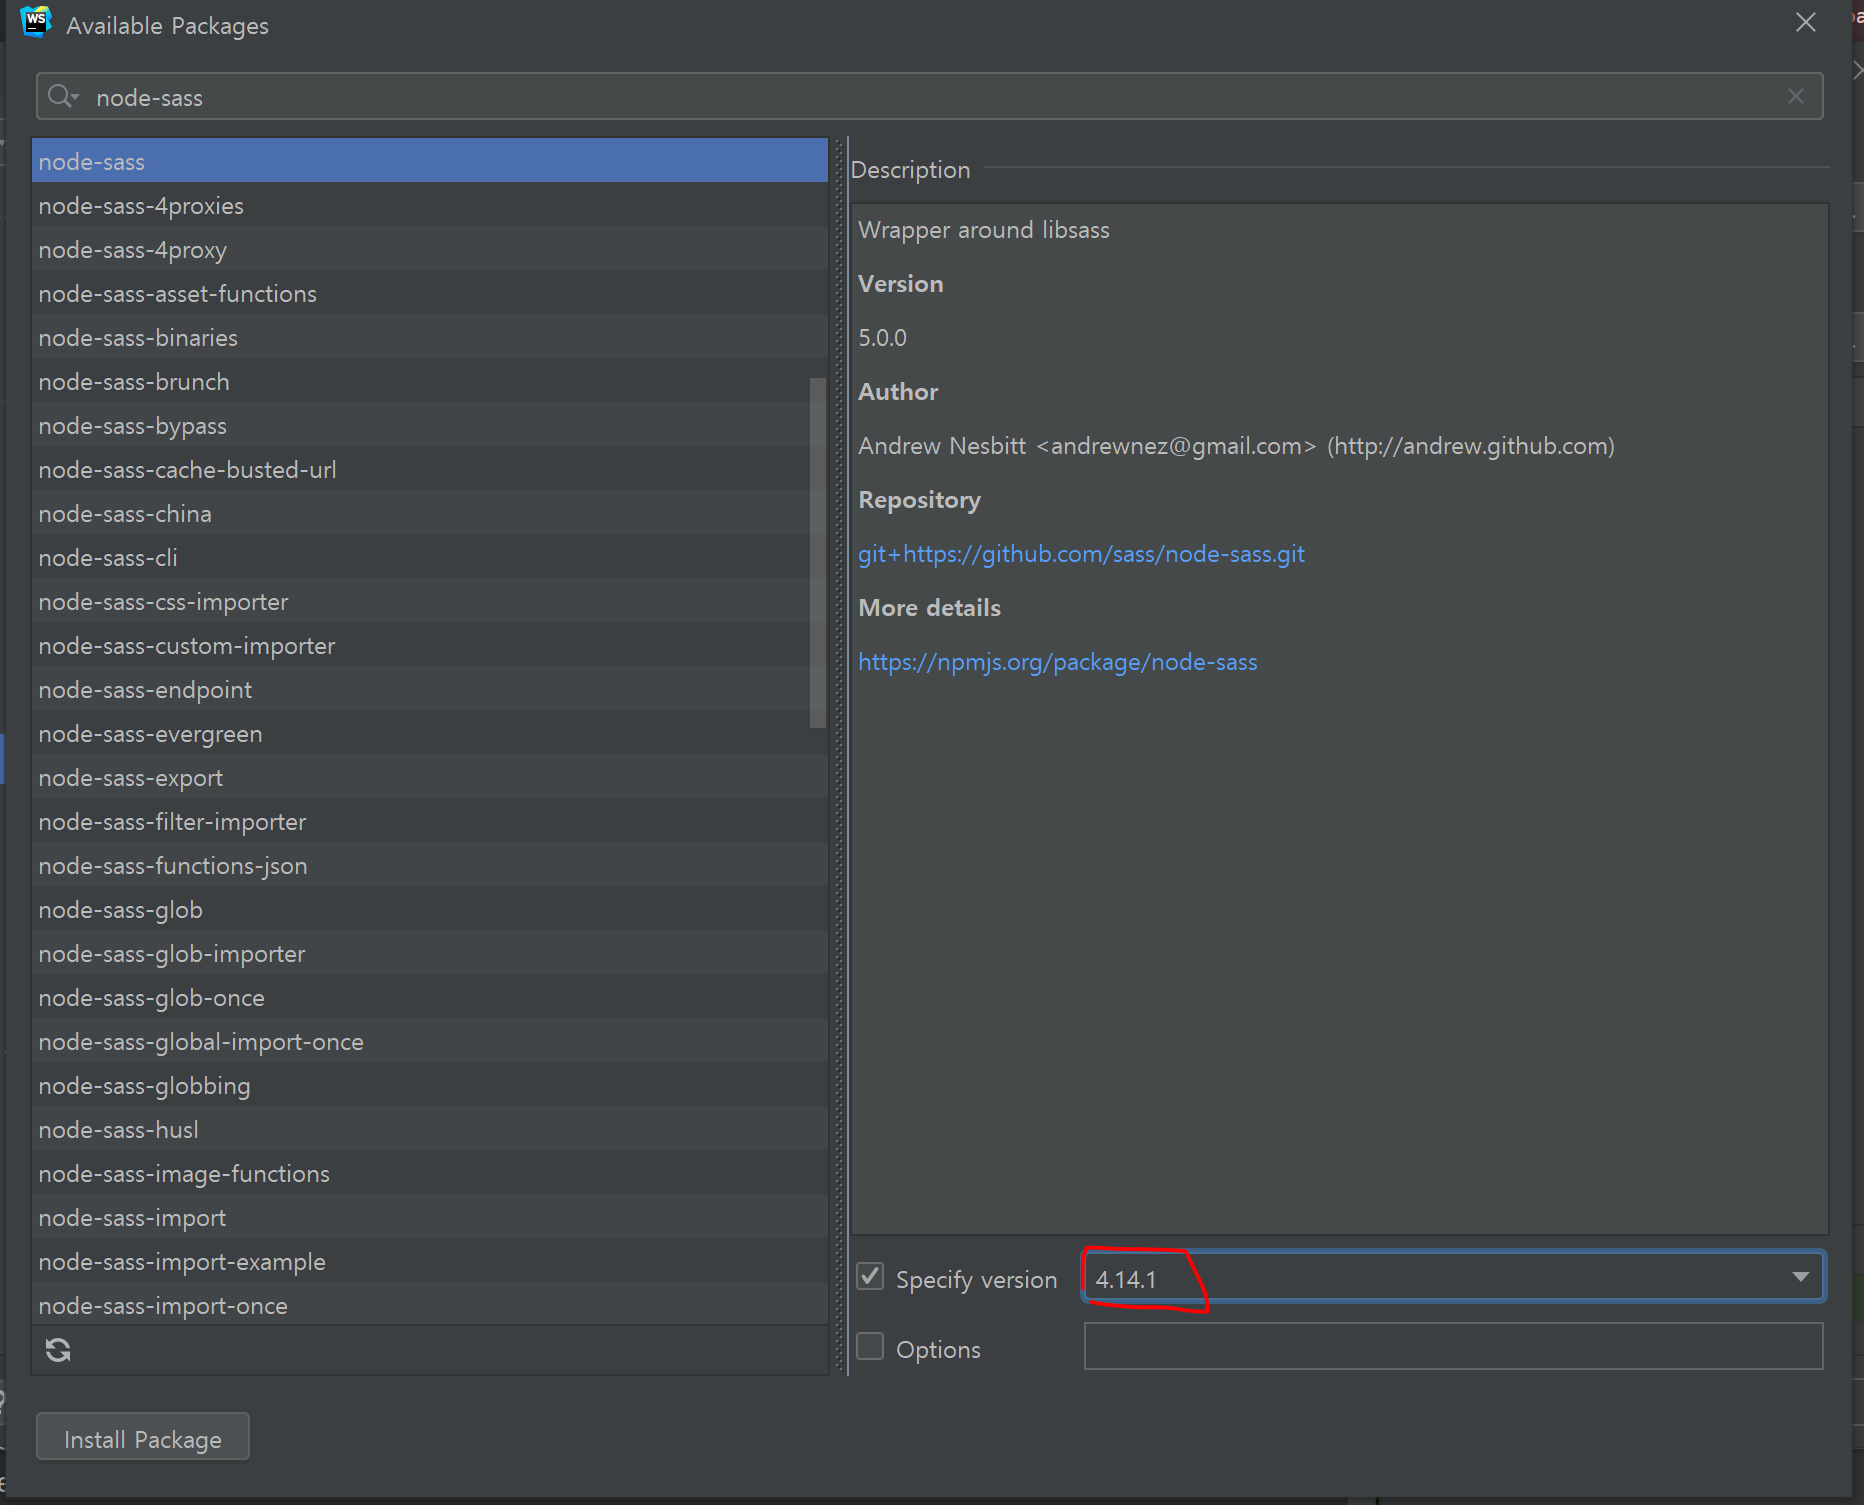1864x1505 pixels.
Task: Select node-sass-cache-busted-url package
Action: pyautogui.click(x=430, y=469)
